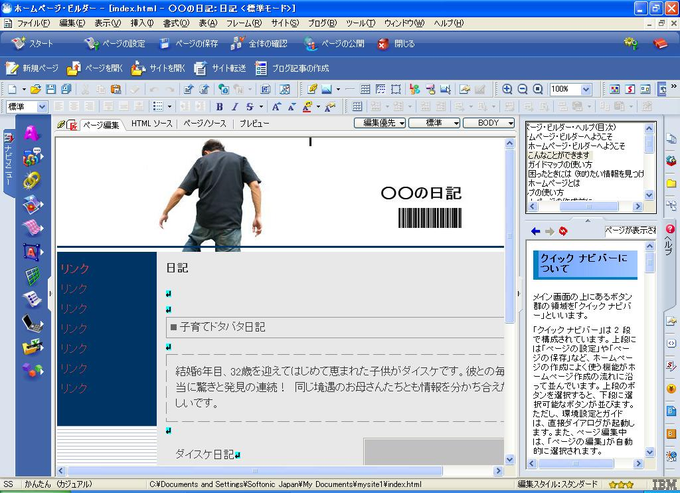Viewport: 680px width, 493px height.
Task: Switch to the ページ/ソース tab
Action: click(x=205, y=124)
